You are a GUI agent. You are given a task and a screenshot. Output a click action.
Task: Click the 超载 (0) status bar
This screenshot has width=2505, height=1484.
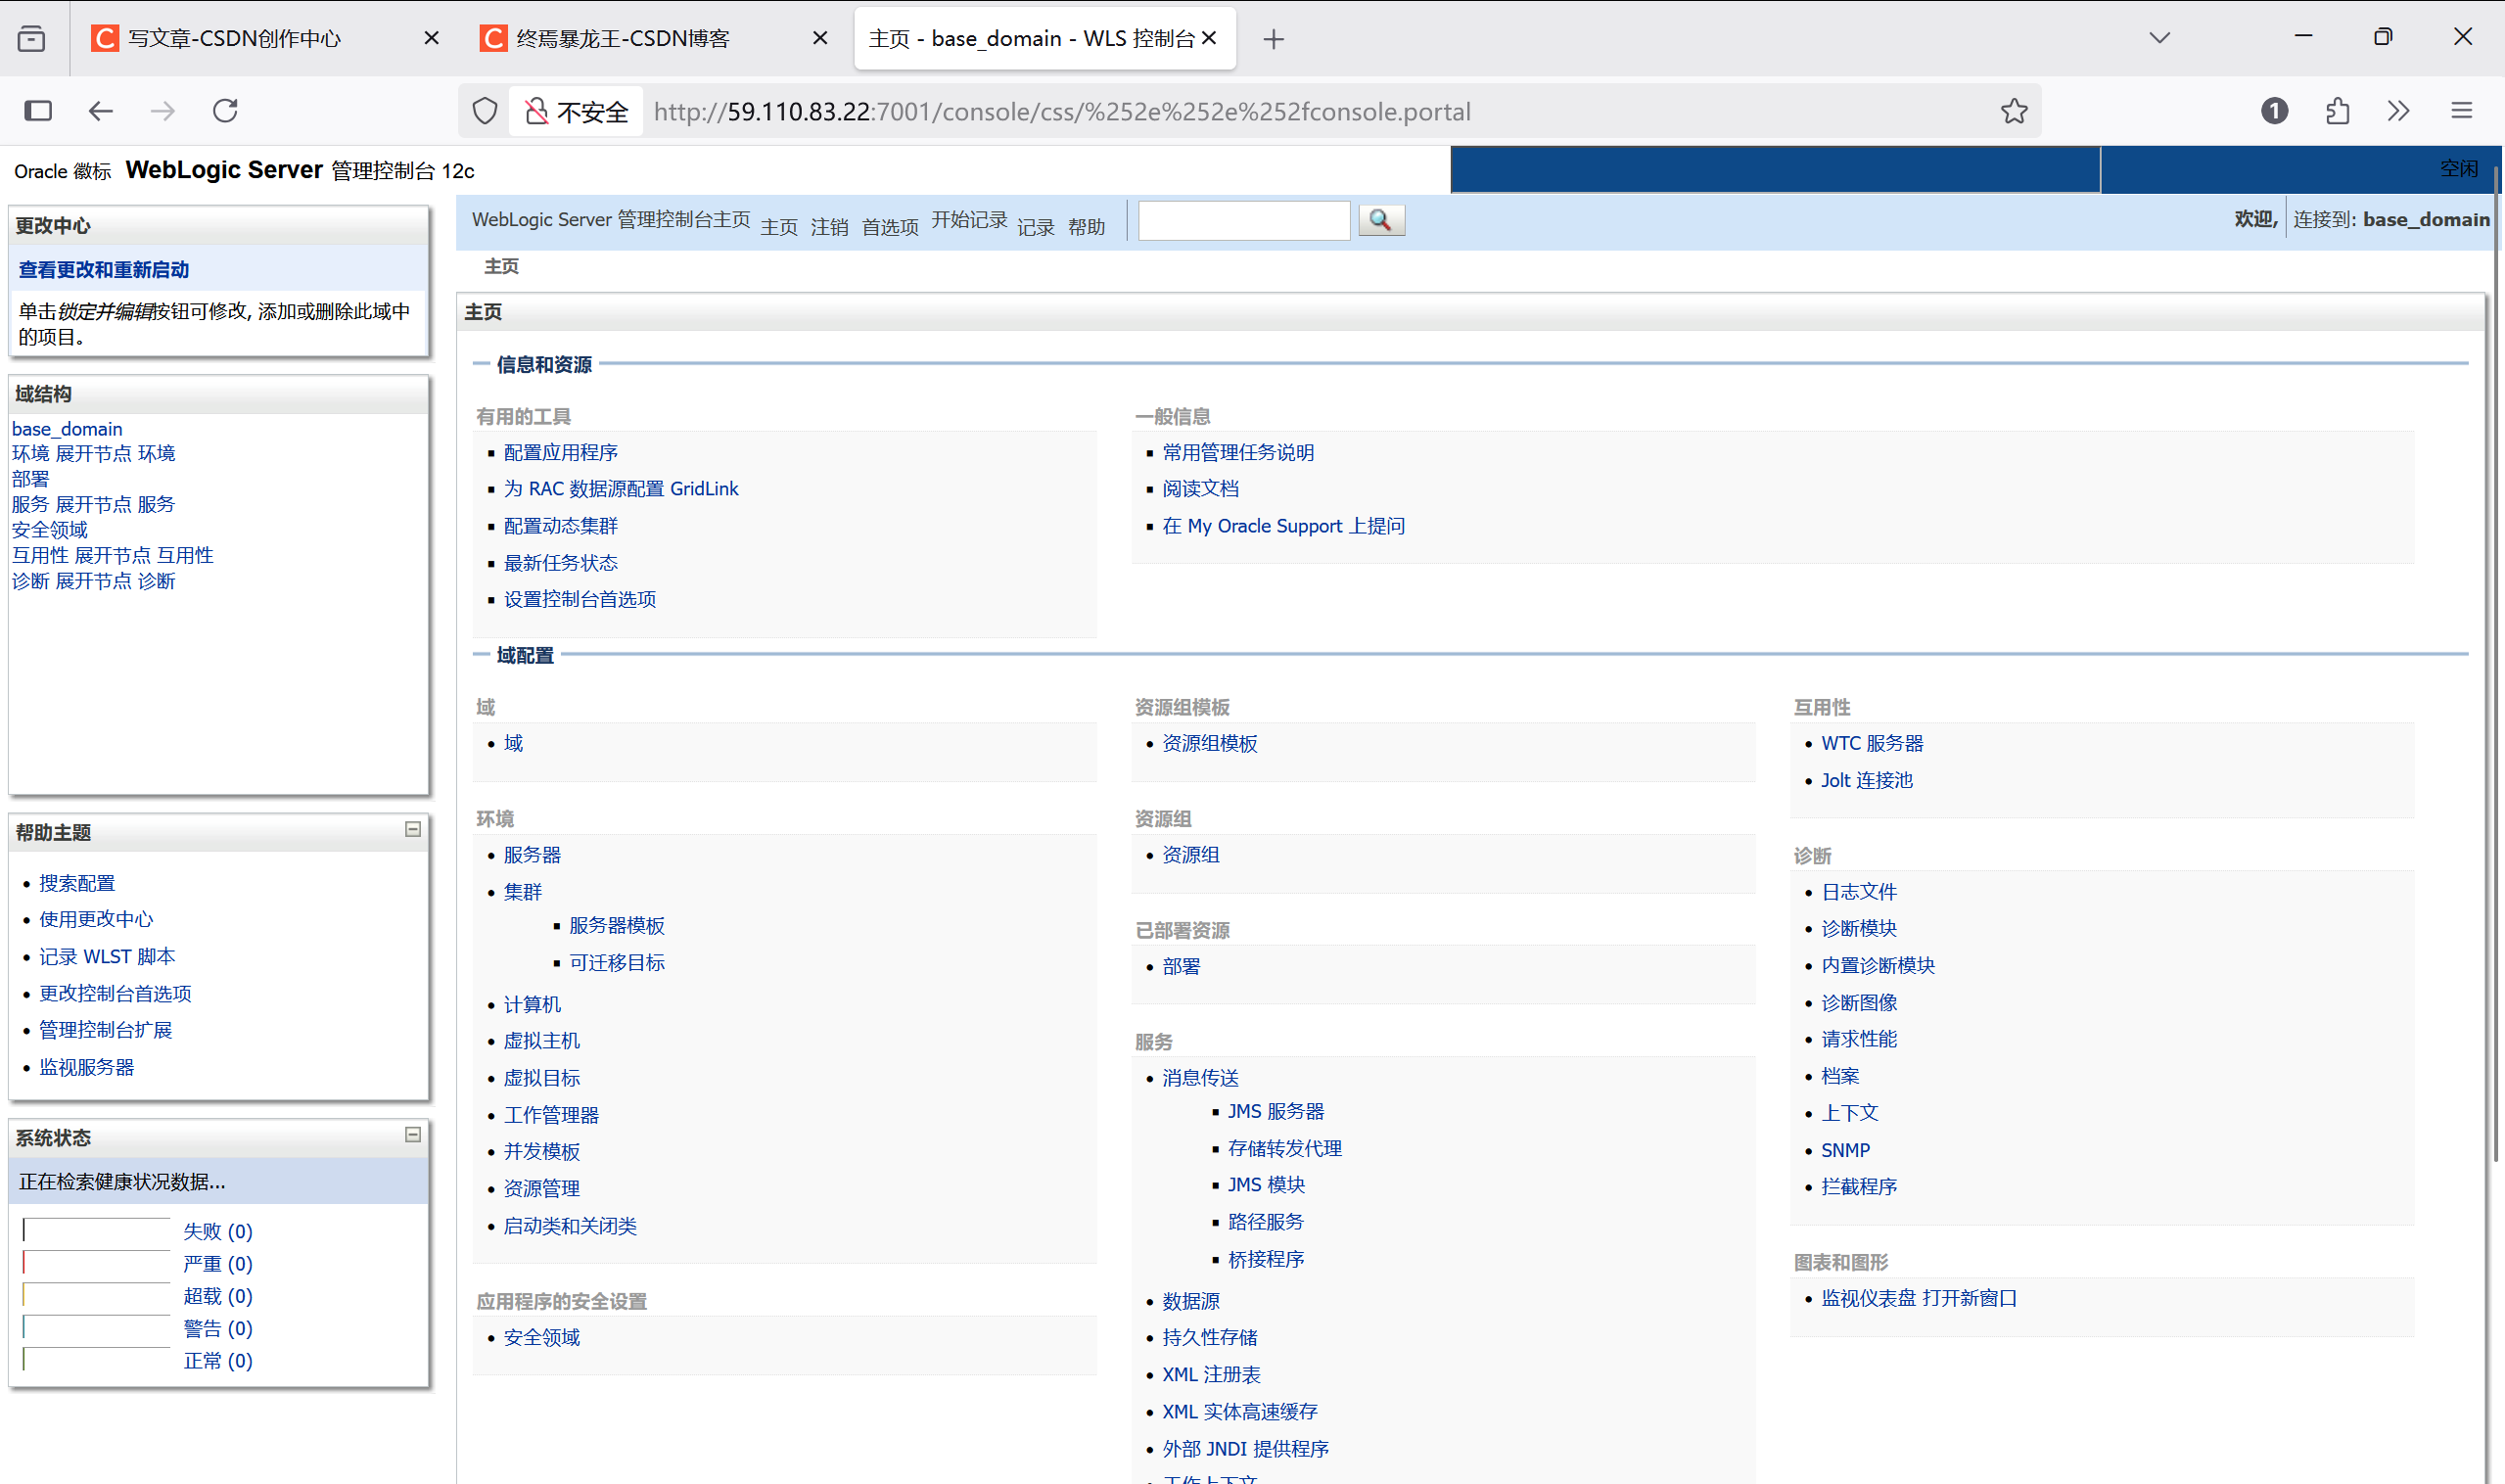pyautogui.click(x=97, y=1295)
